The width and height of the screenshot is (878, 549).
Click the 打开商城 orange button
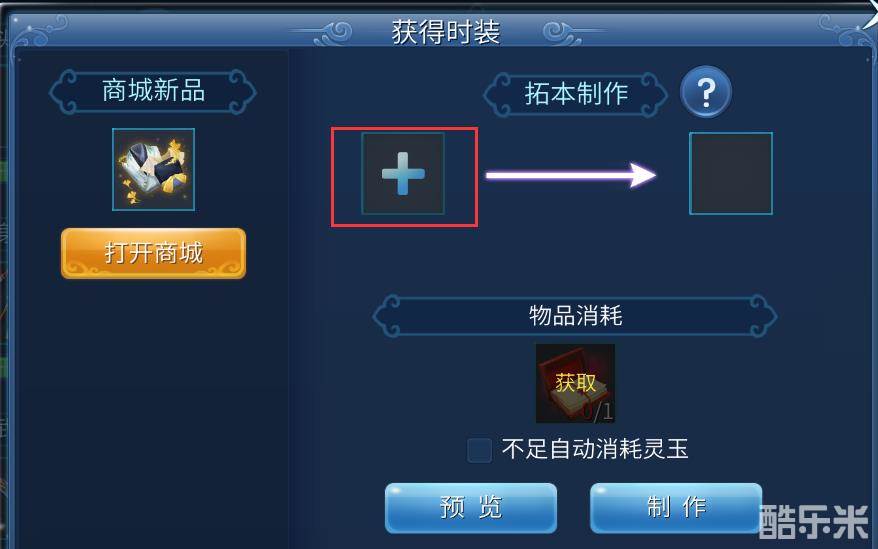click(153, 253)
